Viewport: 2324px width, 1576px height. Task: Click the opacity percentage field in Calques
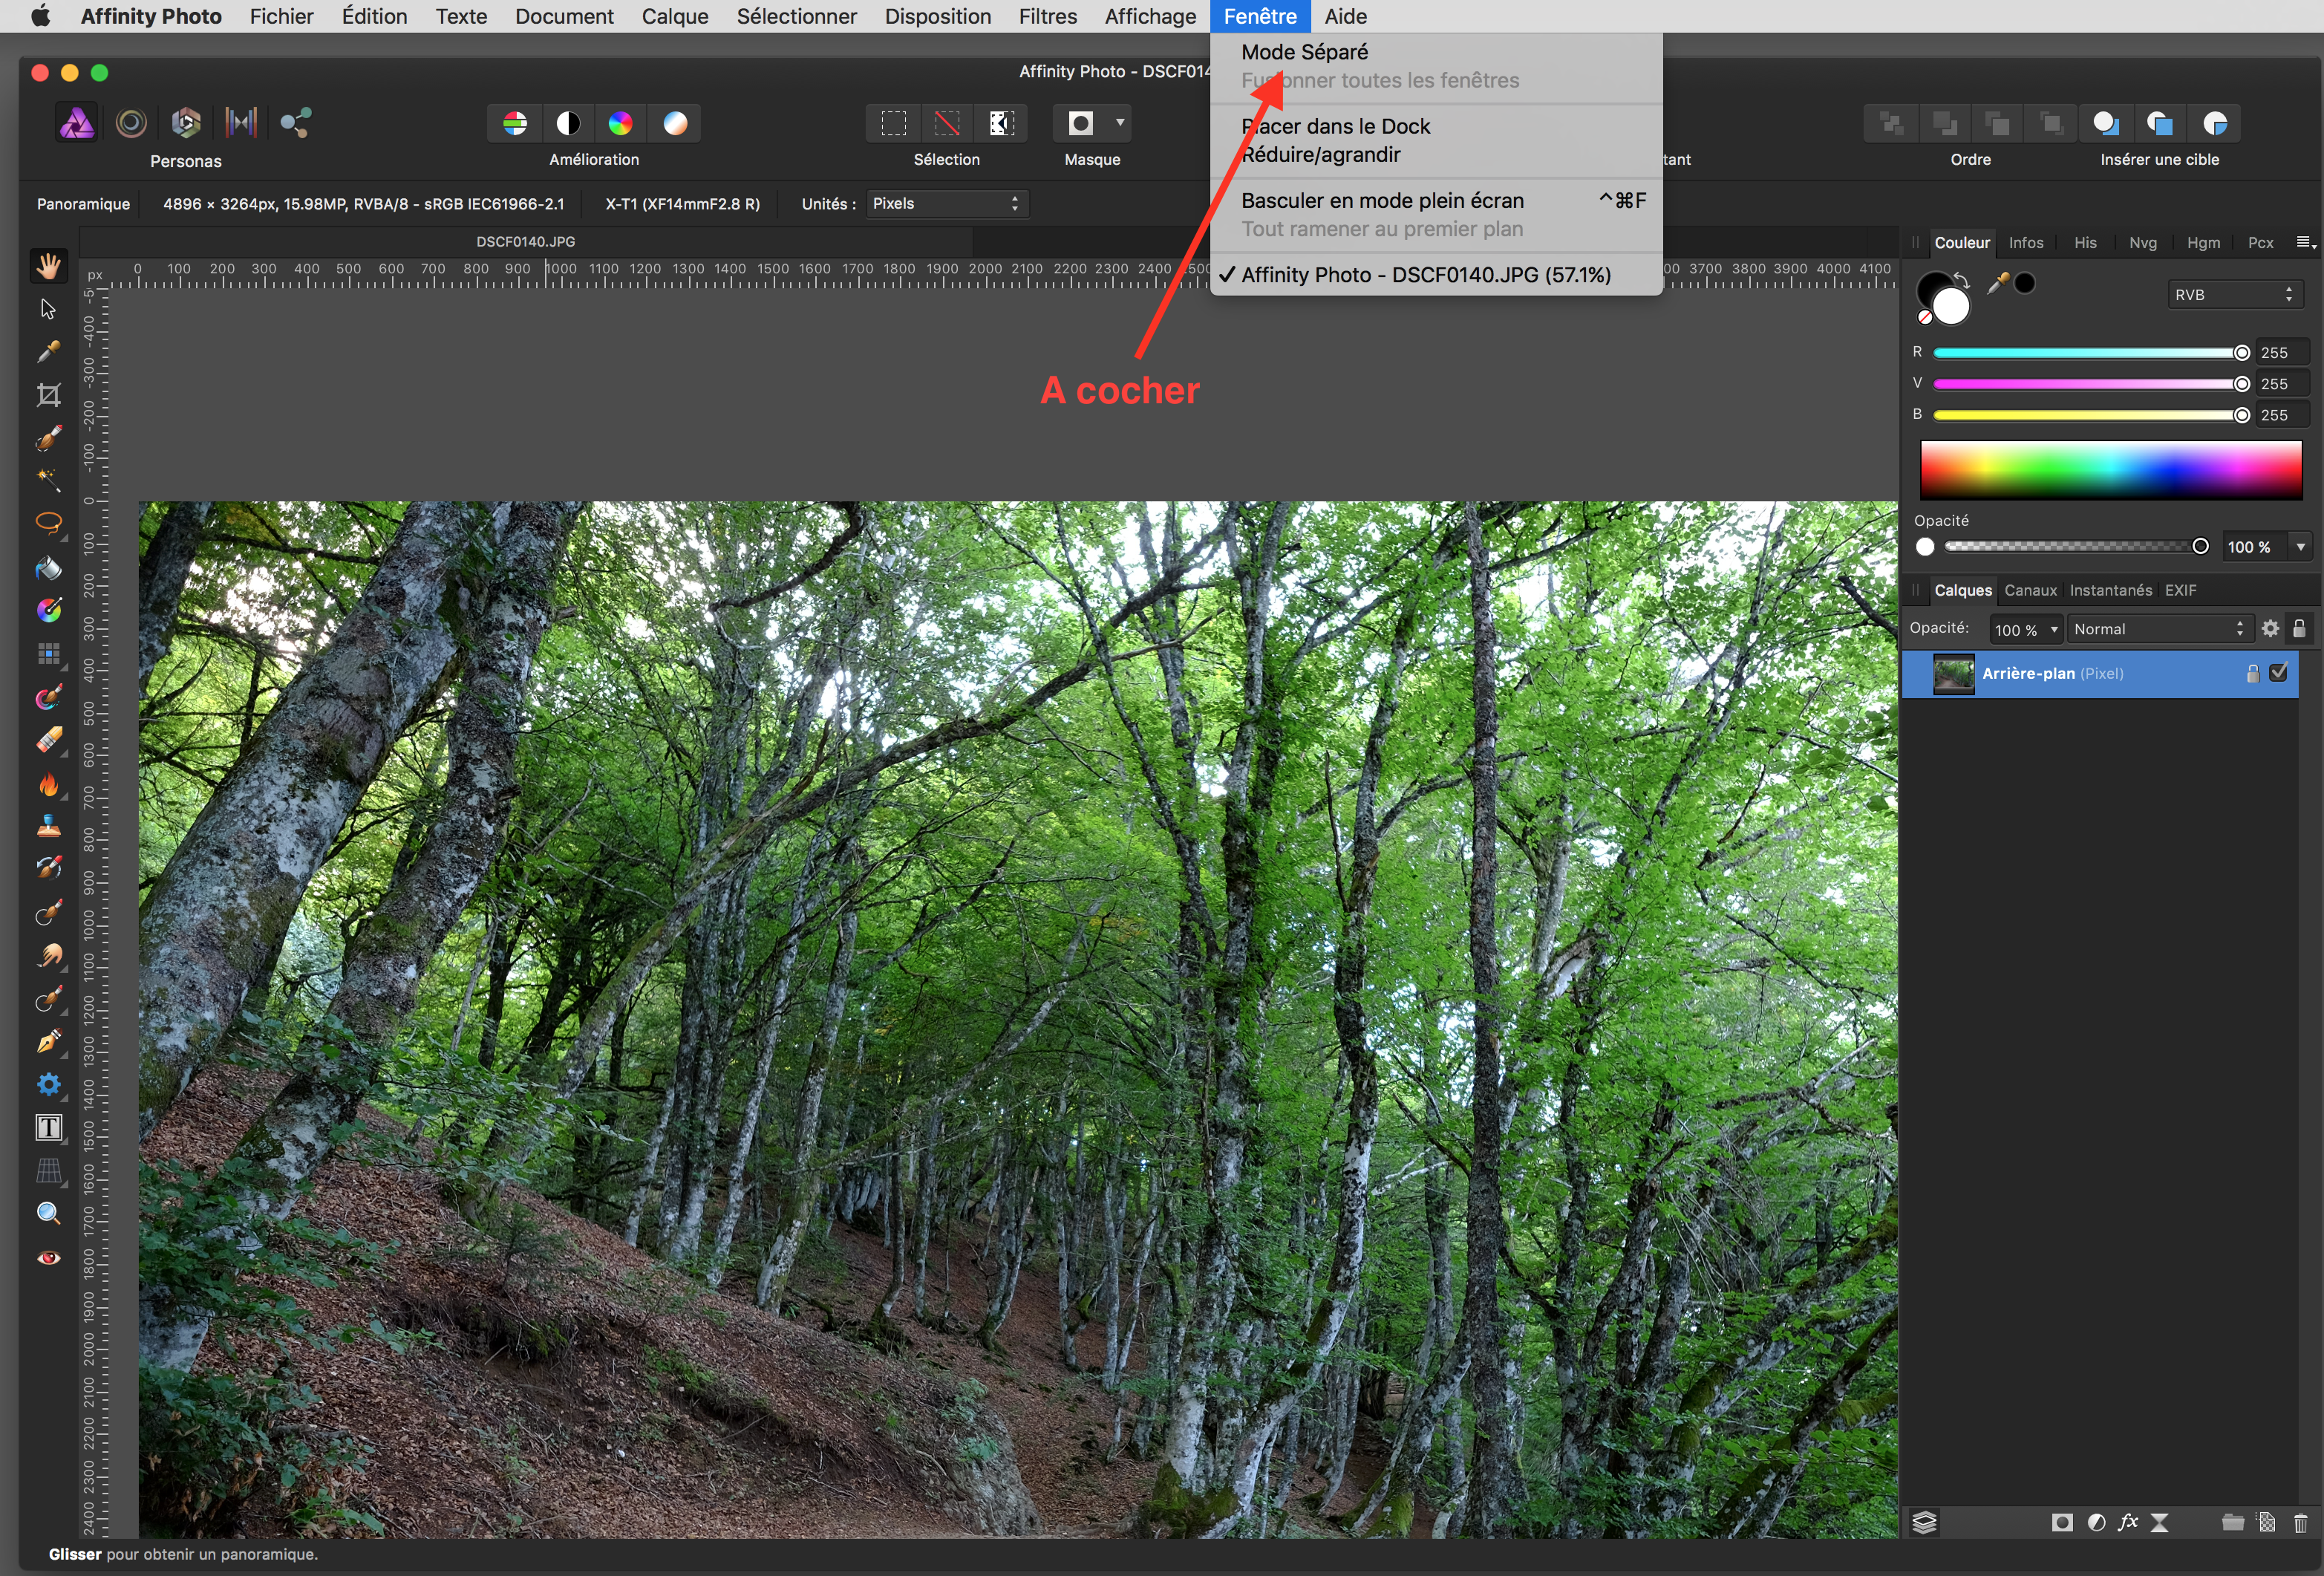[x=2016, y=629]
